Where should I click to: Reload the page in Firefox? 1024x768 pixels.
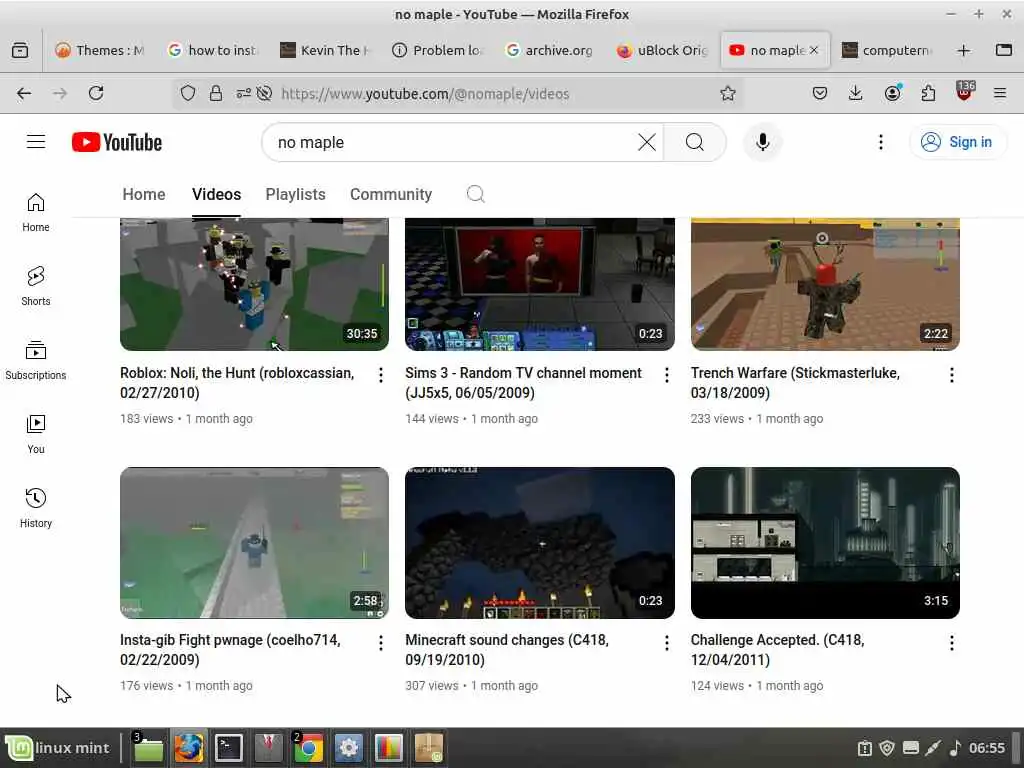click(96, 93)
